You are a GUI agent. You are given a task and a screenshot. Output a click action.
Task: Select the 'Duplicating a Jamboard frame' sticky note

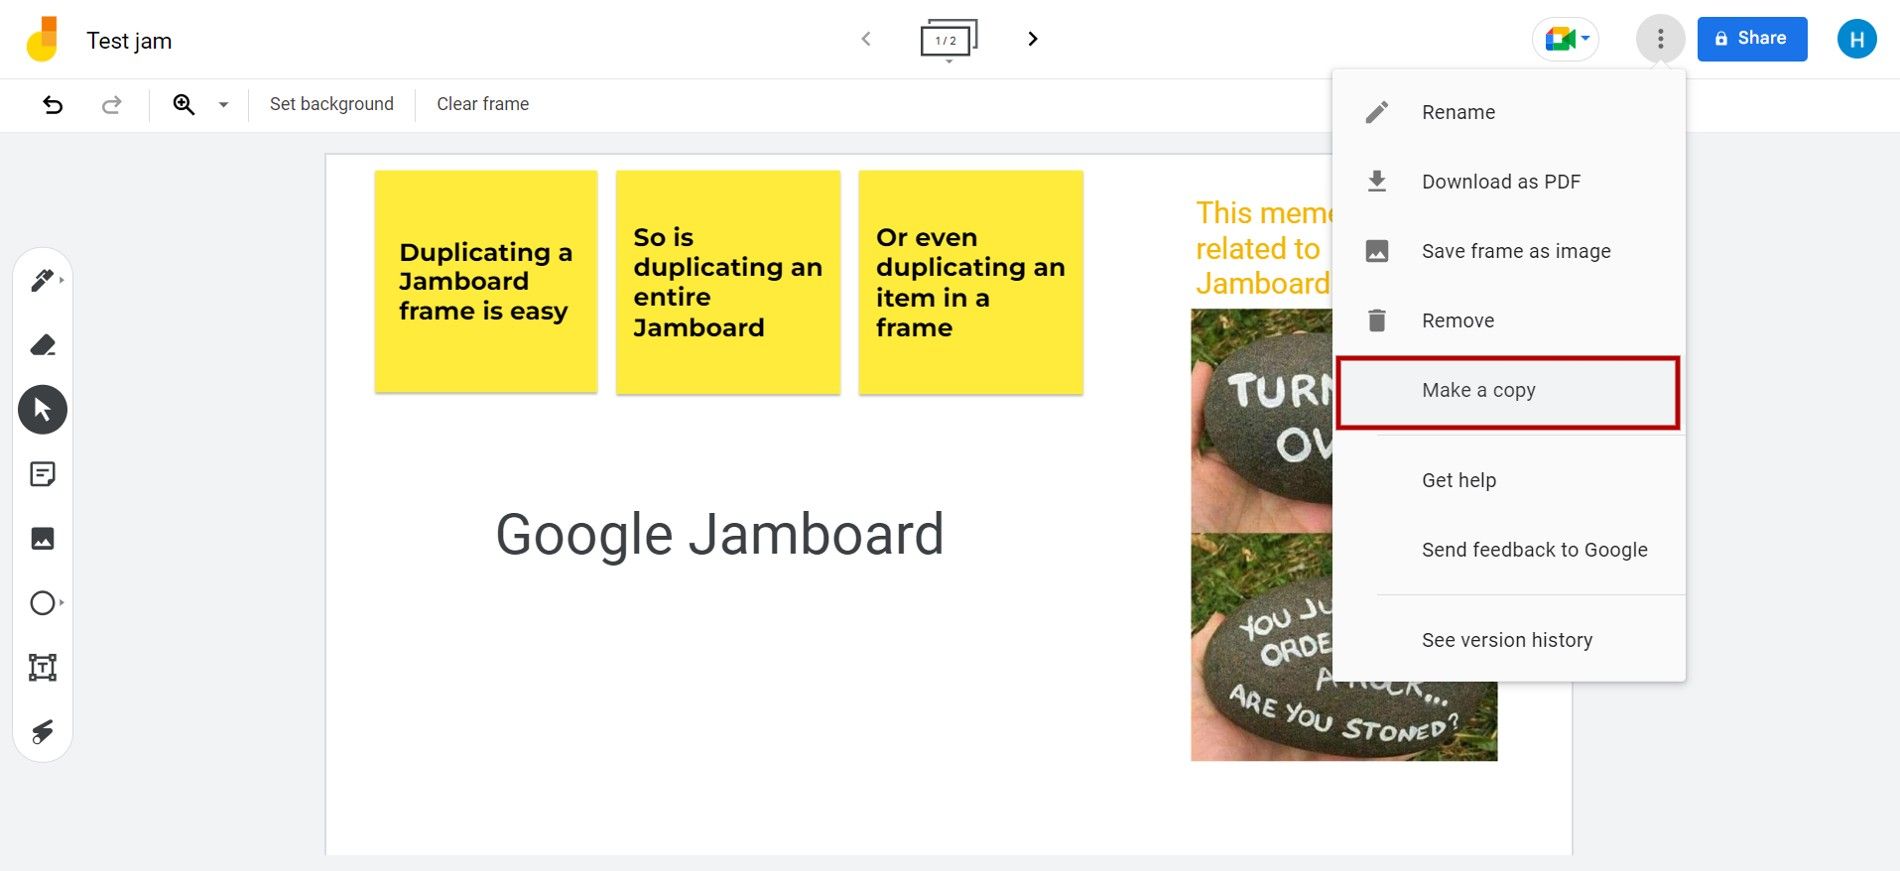pos(486,281)
